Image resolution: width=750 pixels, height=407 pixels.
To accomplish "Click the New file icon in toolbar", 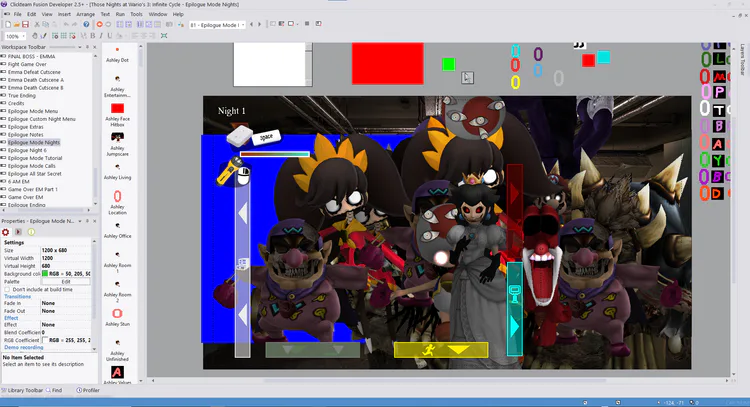I will point(8,24).
